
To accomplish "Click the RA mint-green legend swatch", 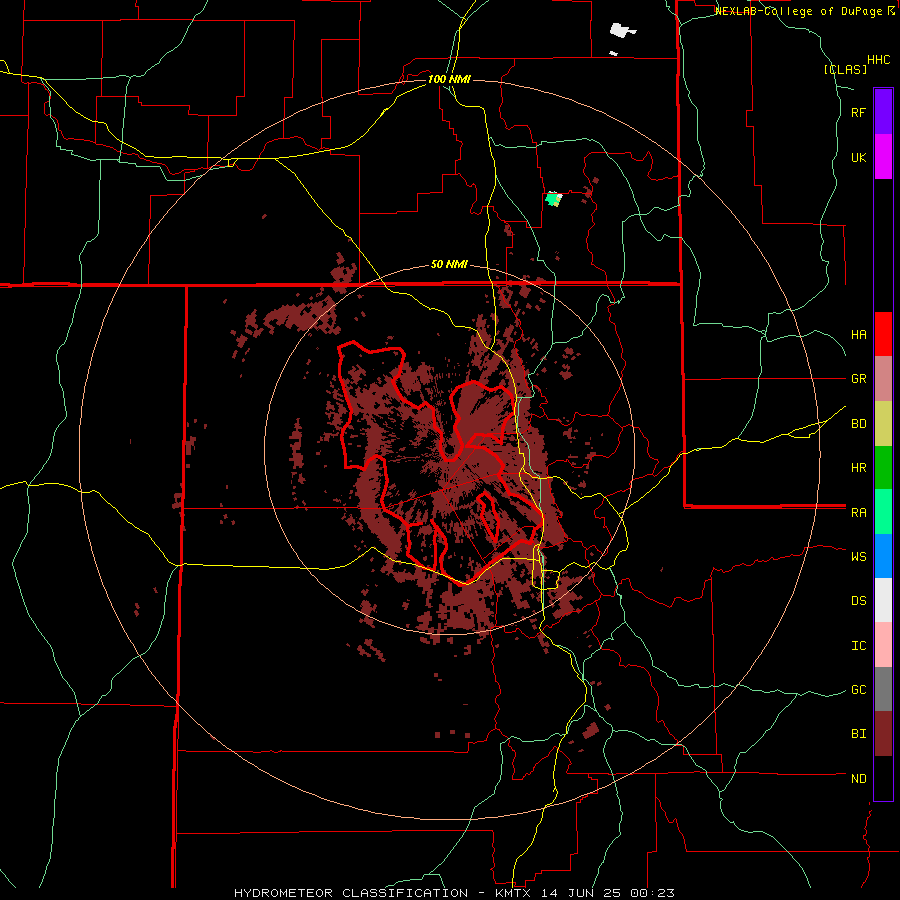I will pyautogui.click(x=883, y=512).
